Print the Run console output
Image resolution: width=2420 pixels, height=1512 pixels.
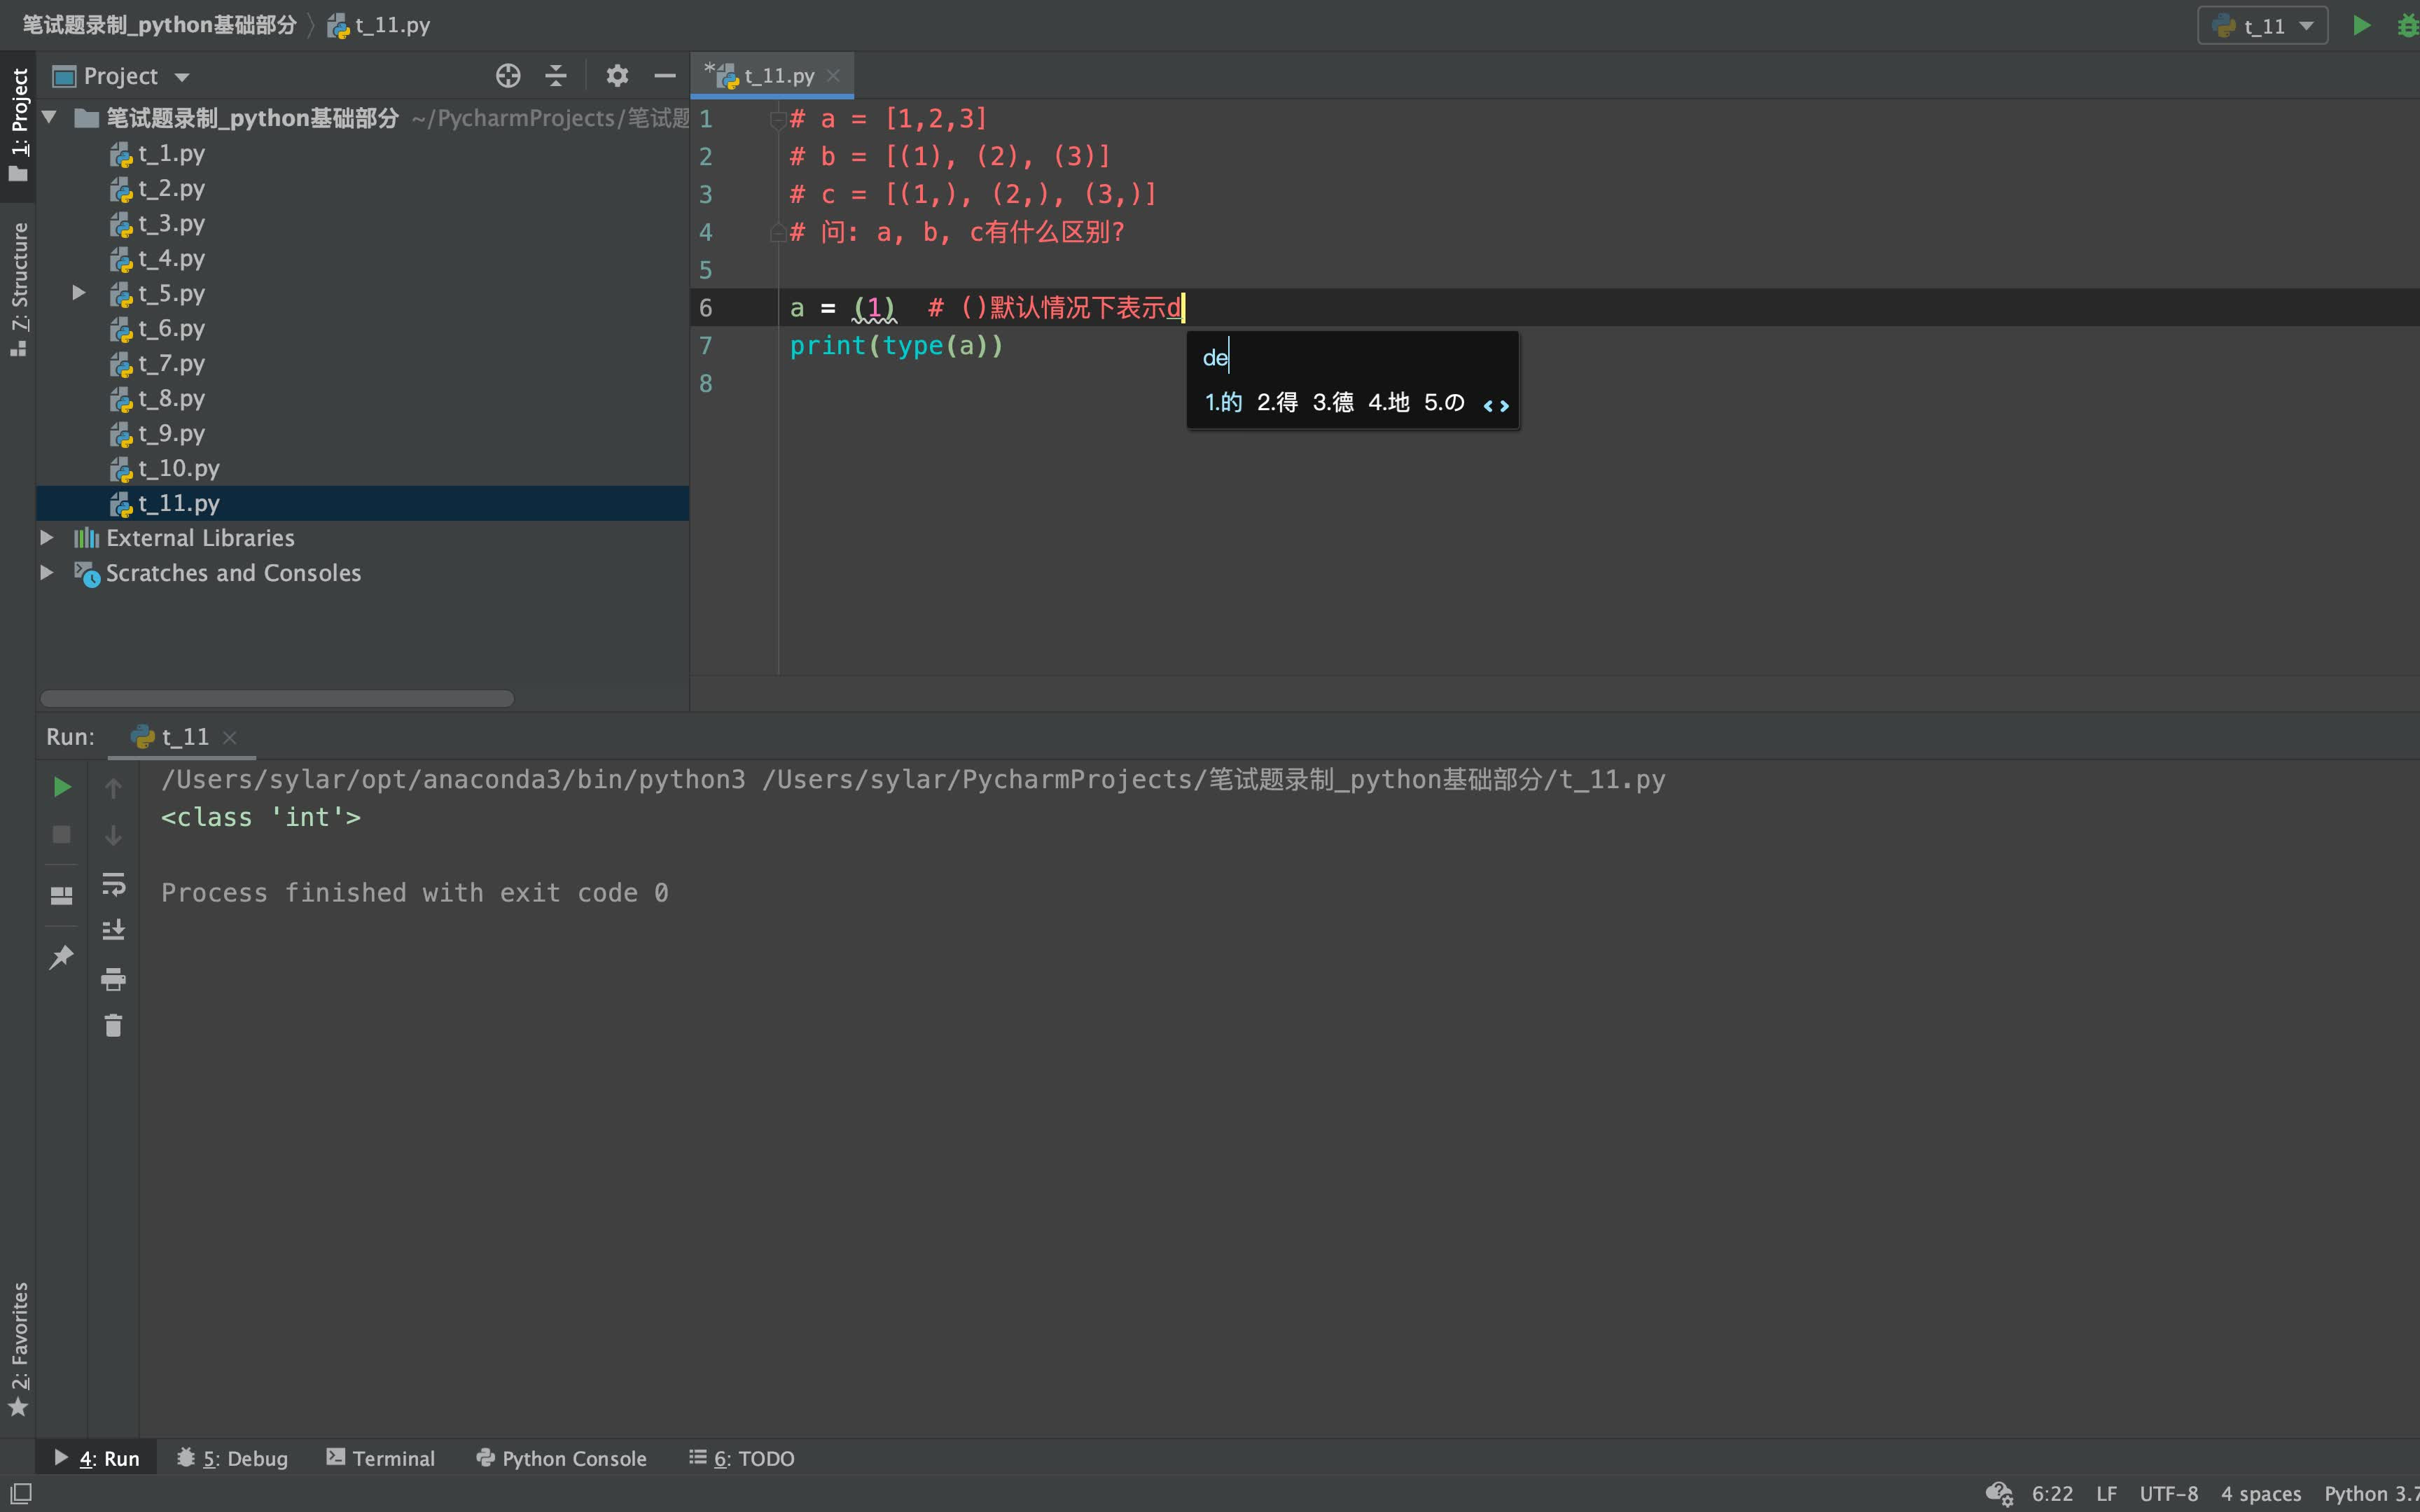pyautogui.click(x=114, y=979)
